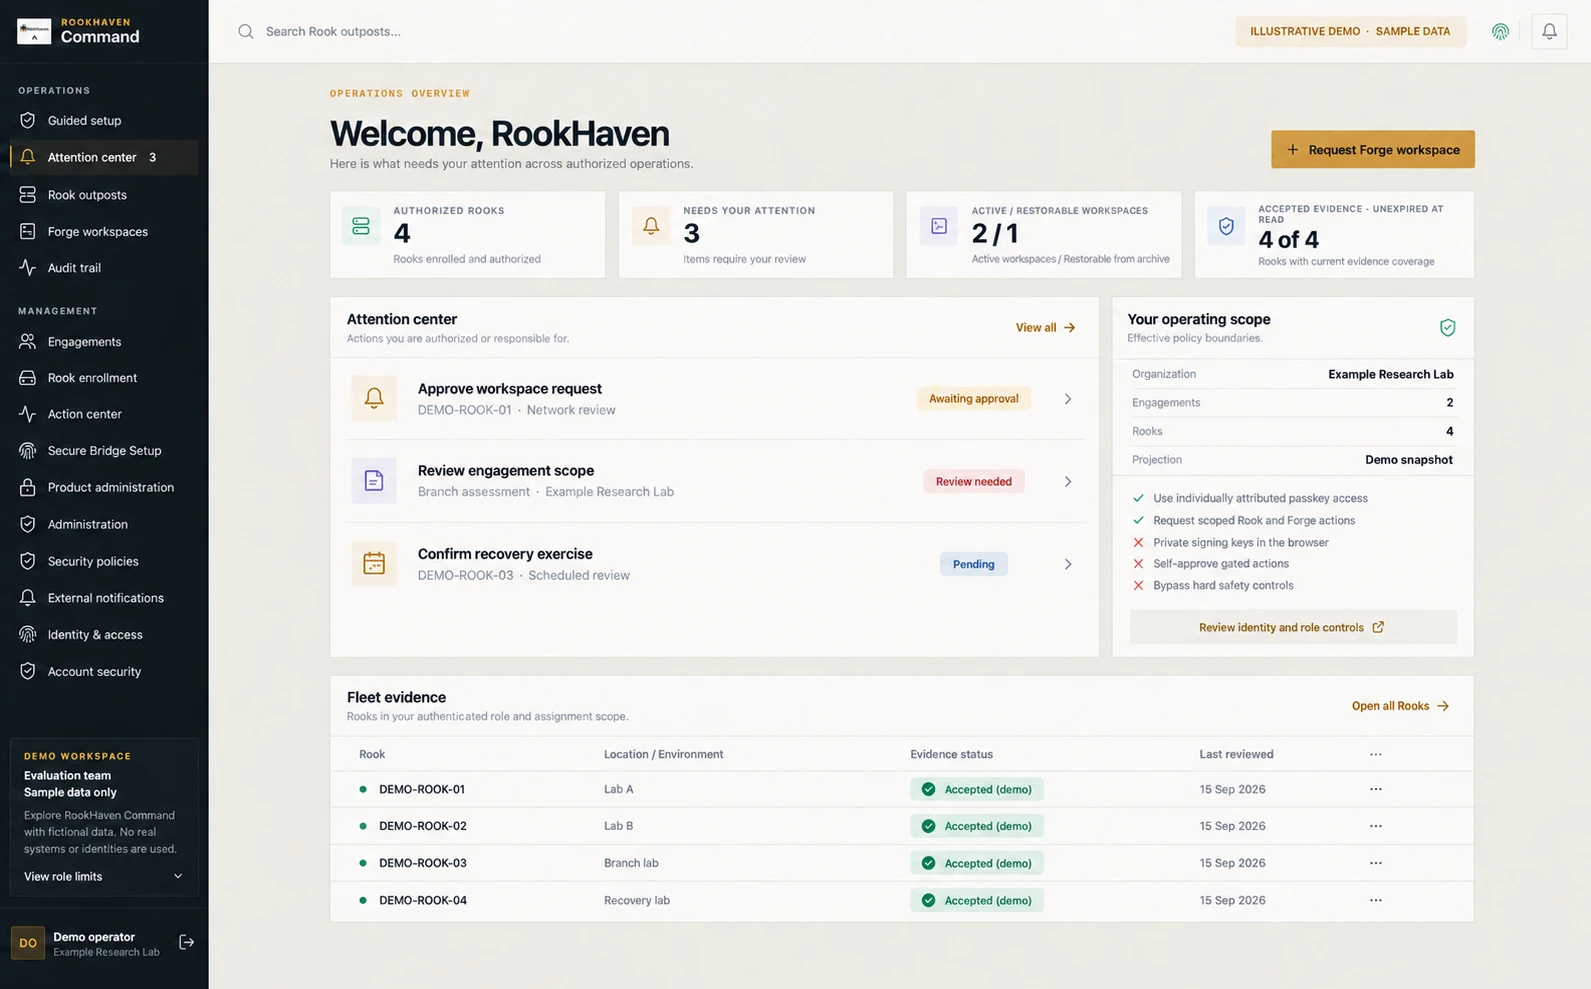Image resolution: width=1591 pixels, height=989 pixels.
Task: Open Product administration in the sidebar
Action: pyautogui.click(x=104, y=488)
